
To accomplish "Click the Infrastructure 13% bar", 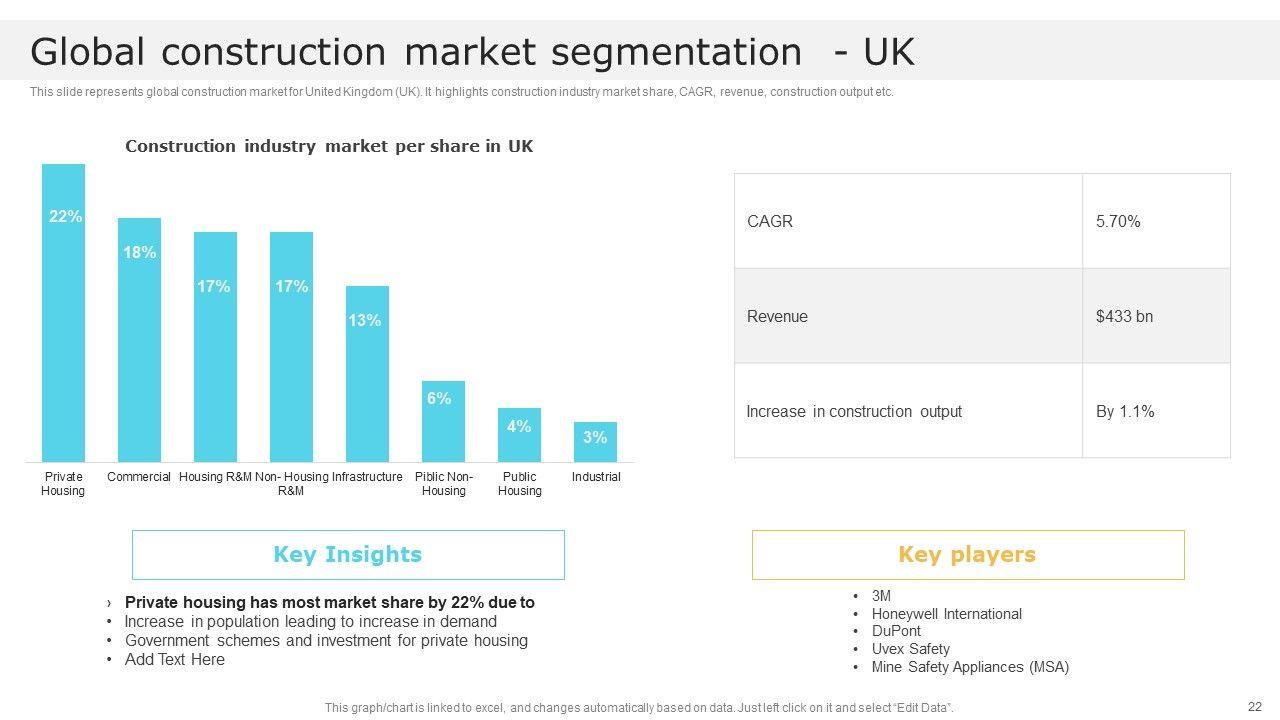I will tap(367, 374).
